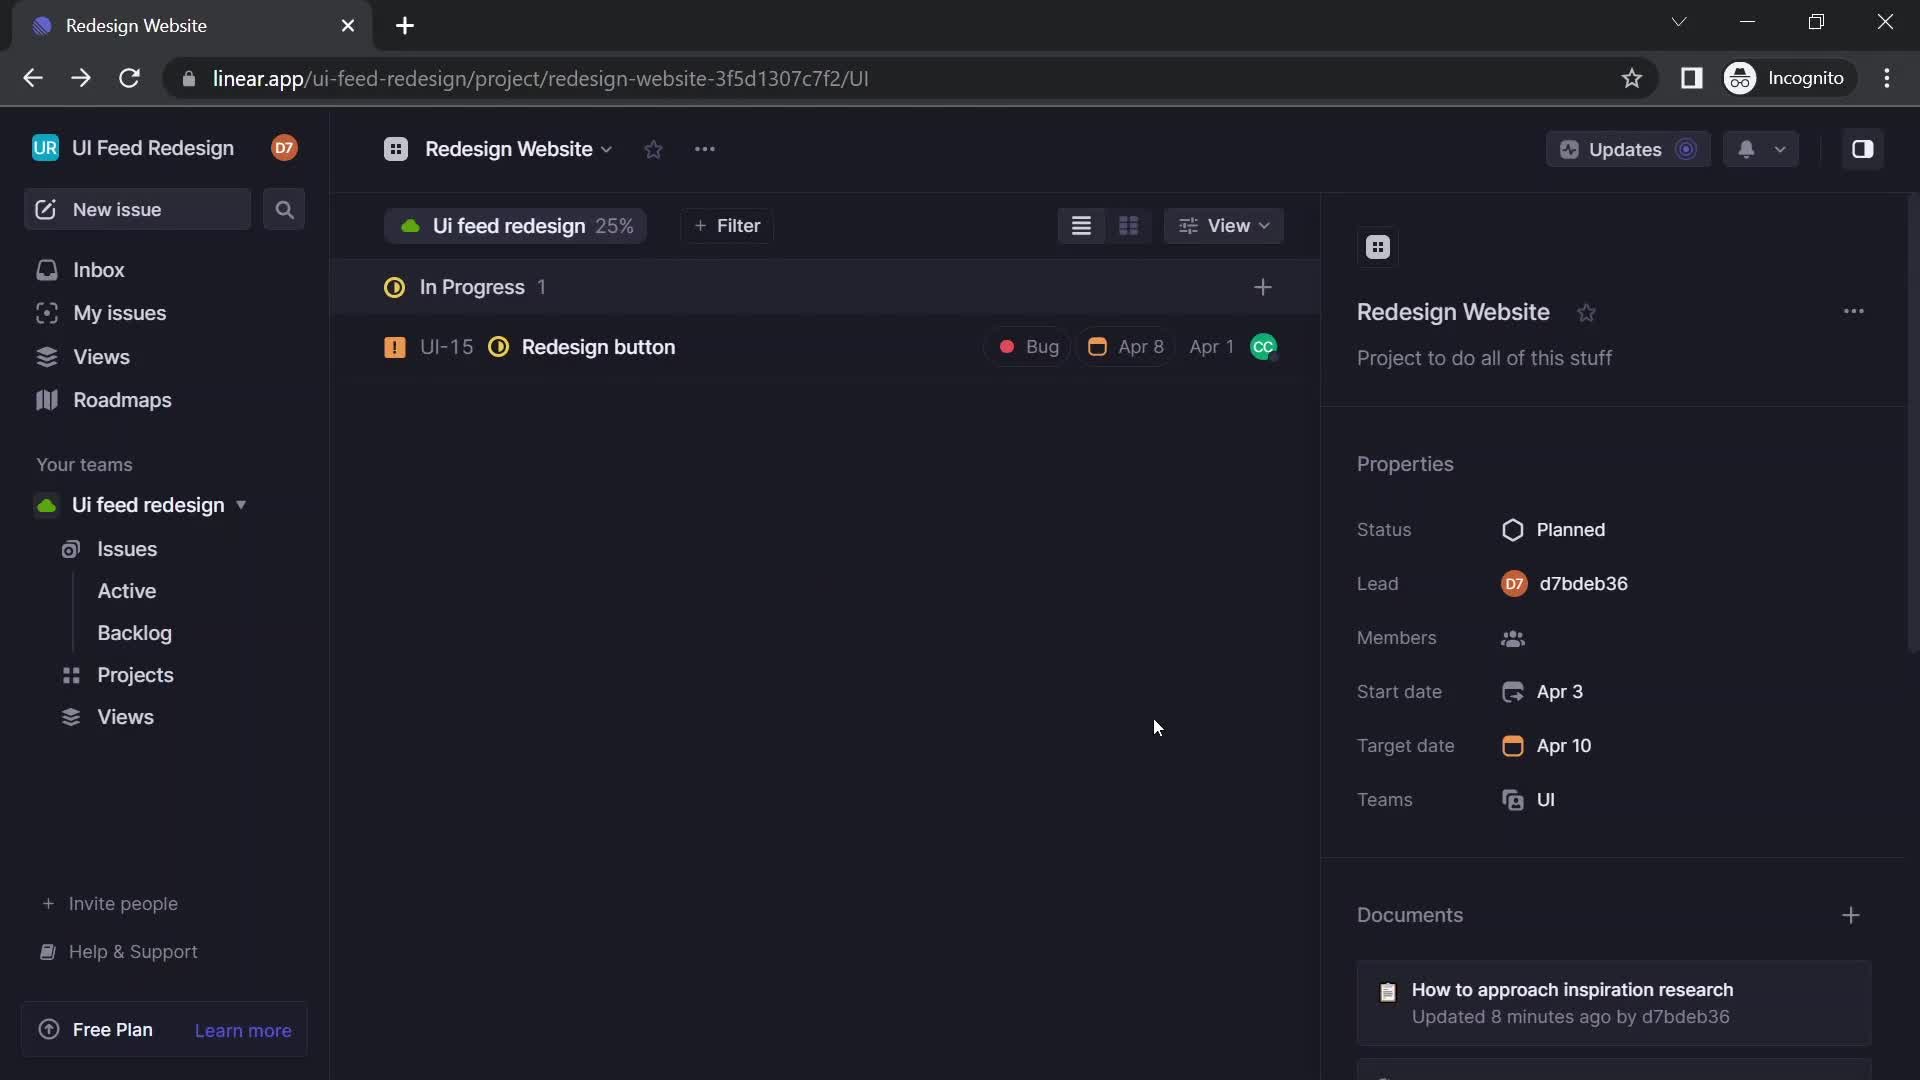Add a Filter
This screenshot has height=1080, width=1920.
[727, 226]
